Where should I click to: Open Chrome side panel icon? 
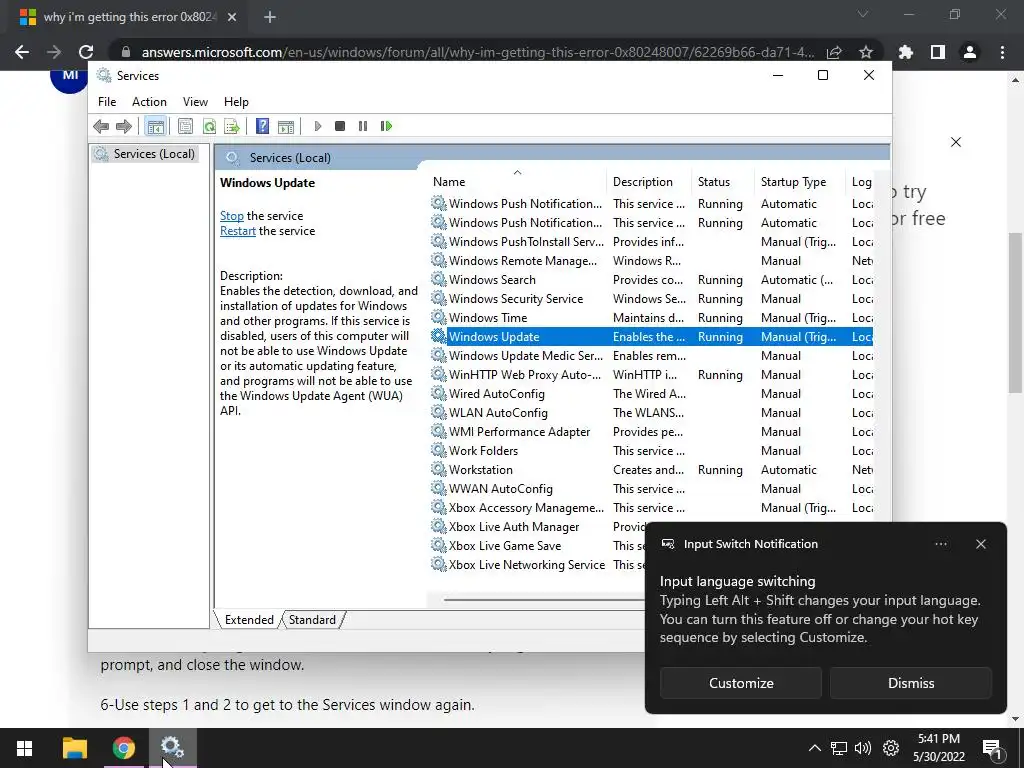937,52
